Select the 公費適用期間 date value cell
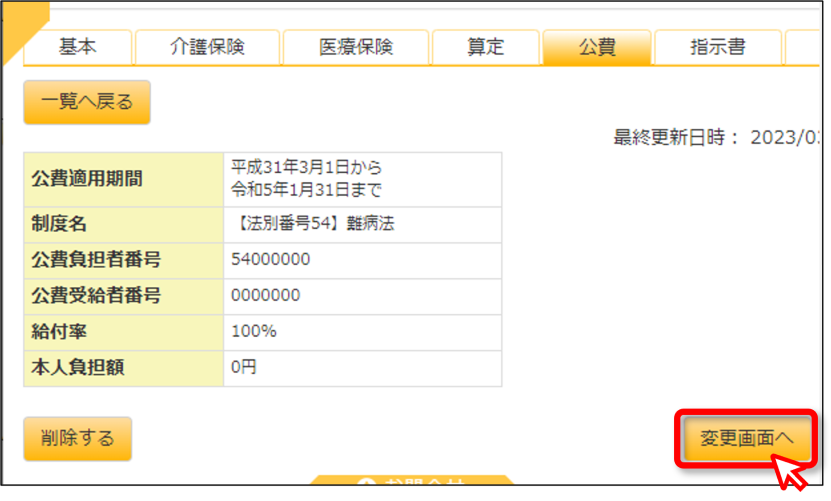The image size is (831, 501). tap(363, 179)
